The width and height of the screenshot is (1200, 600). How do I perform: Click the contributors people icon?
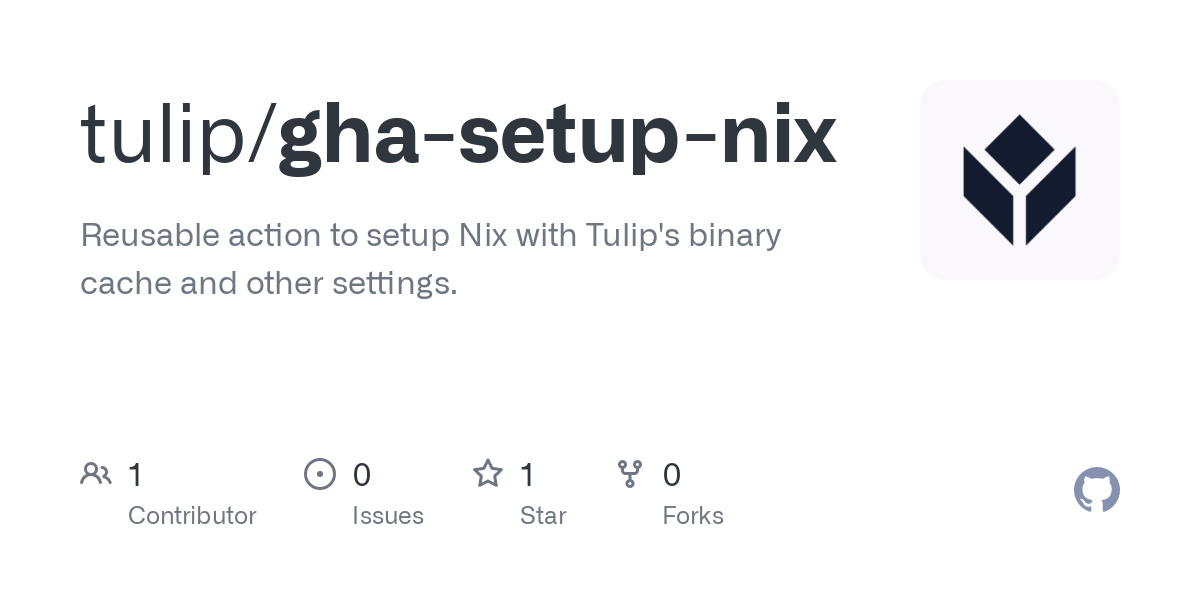(x=96, y=474)
